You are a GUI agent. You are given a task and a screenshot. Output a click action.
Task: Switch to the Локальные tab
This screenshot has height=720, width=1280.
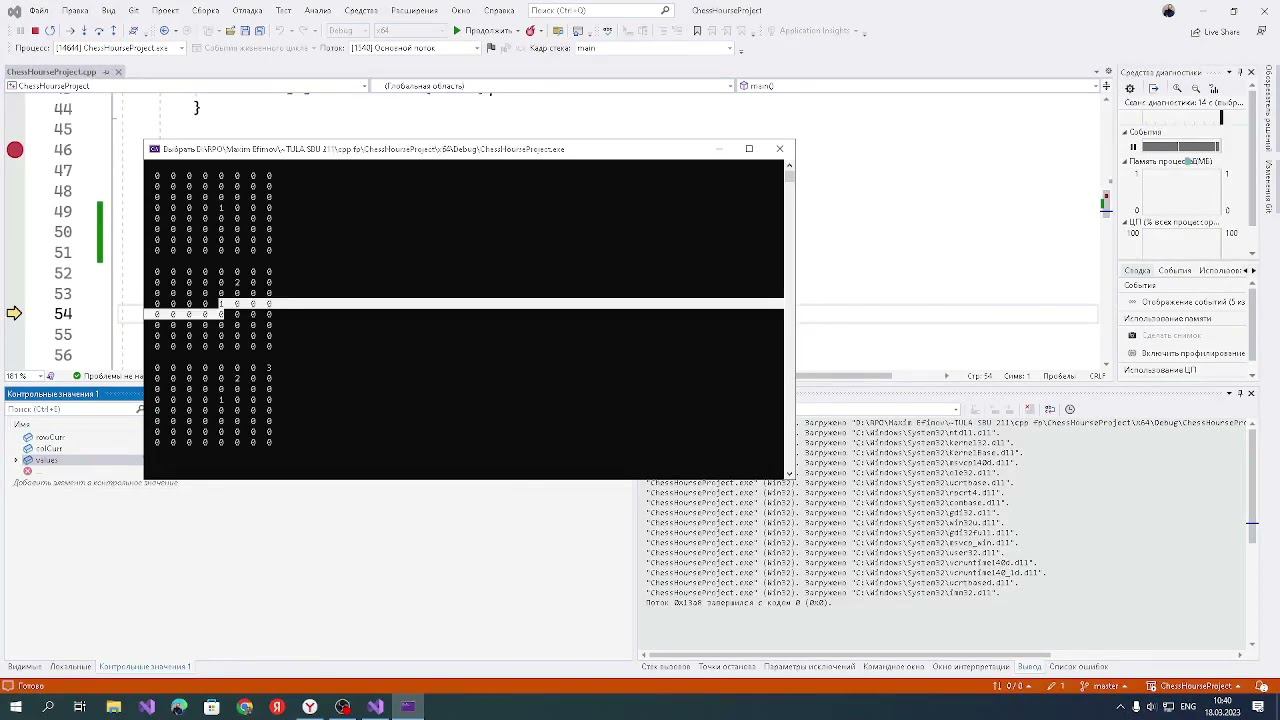[70, 667]
